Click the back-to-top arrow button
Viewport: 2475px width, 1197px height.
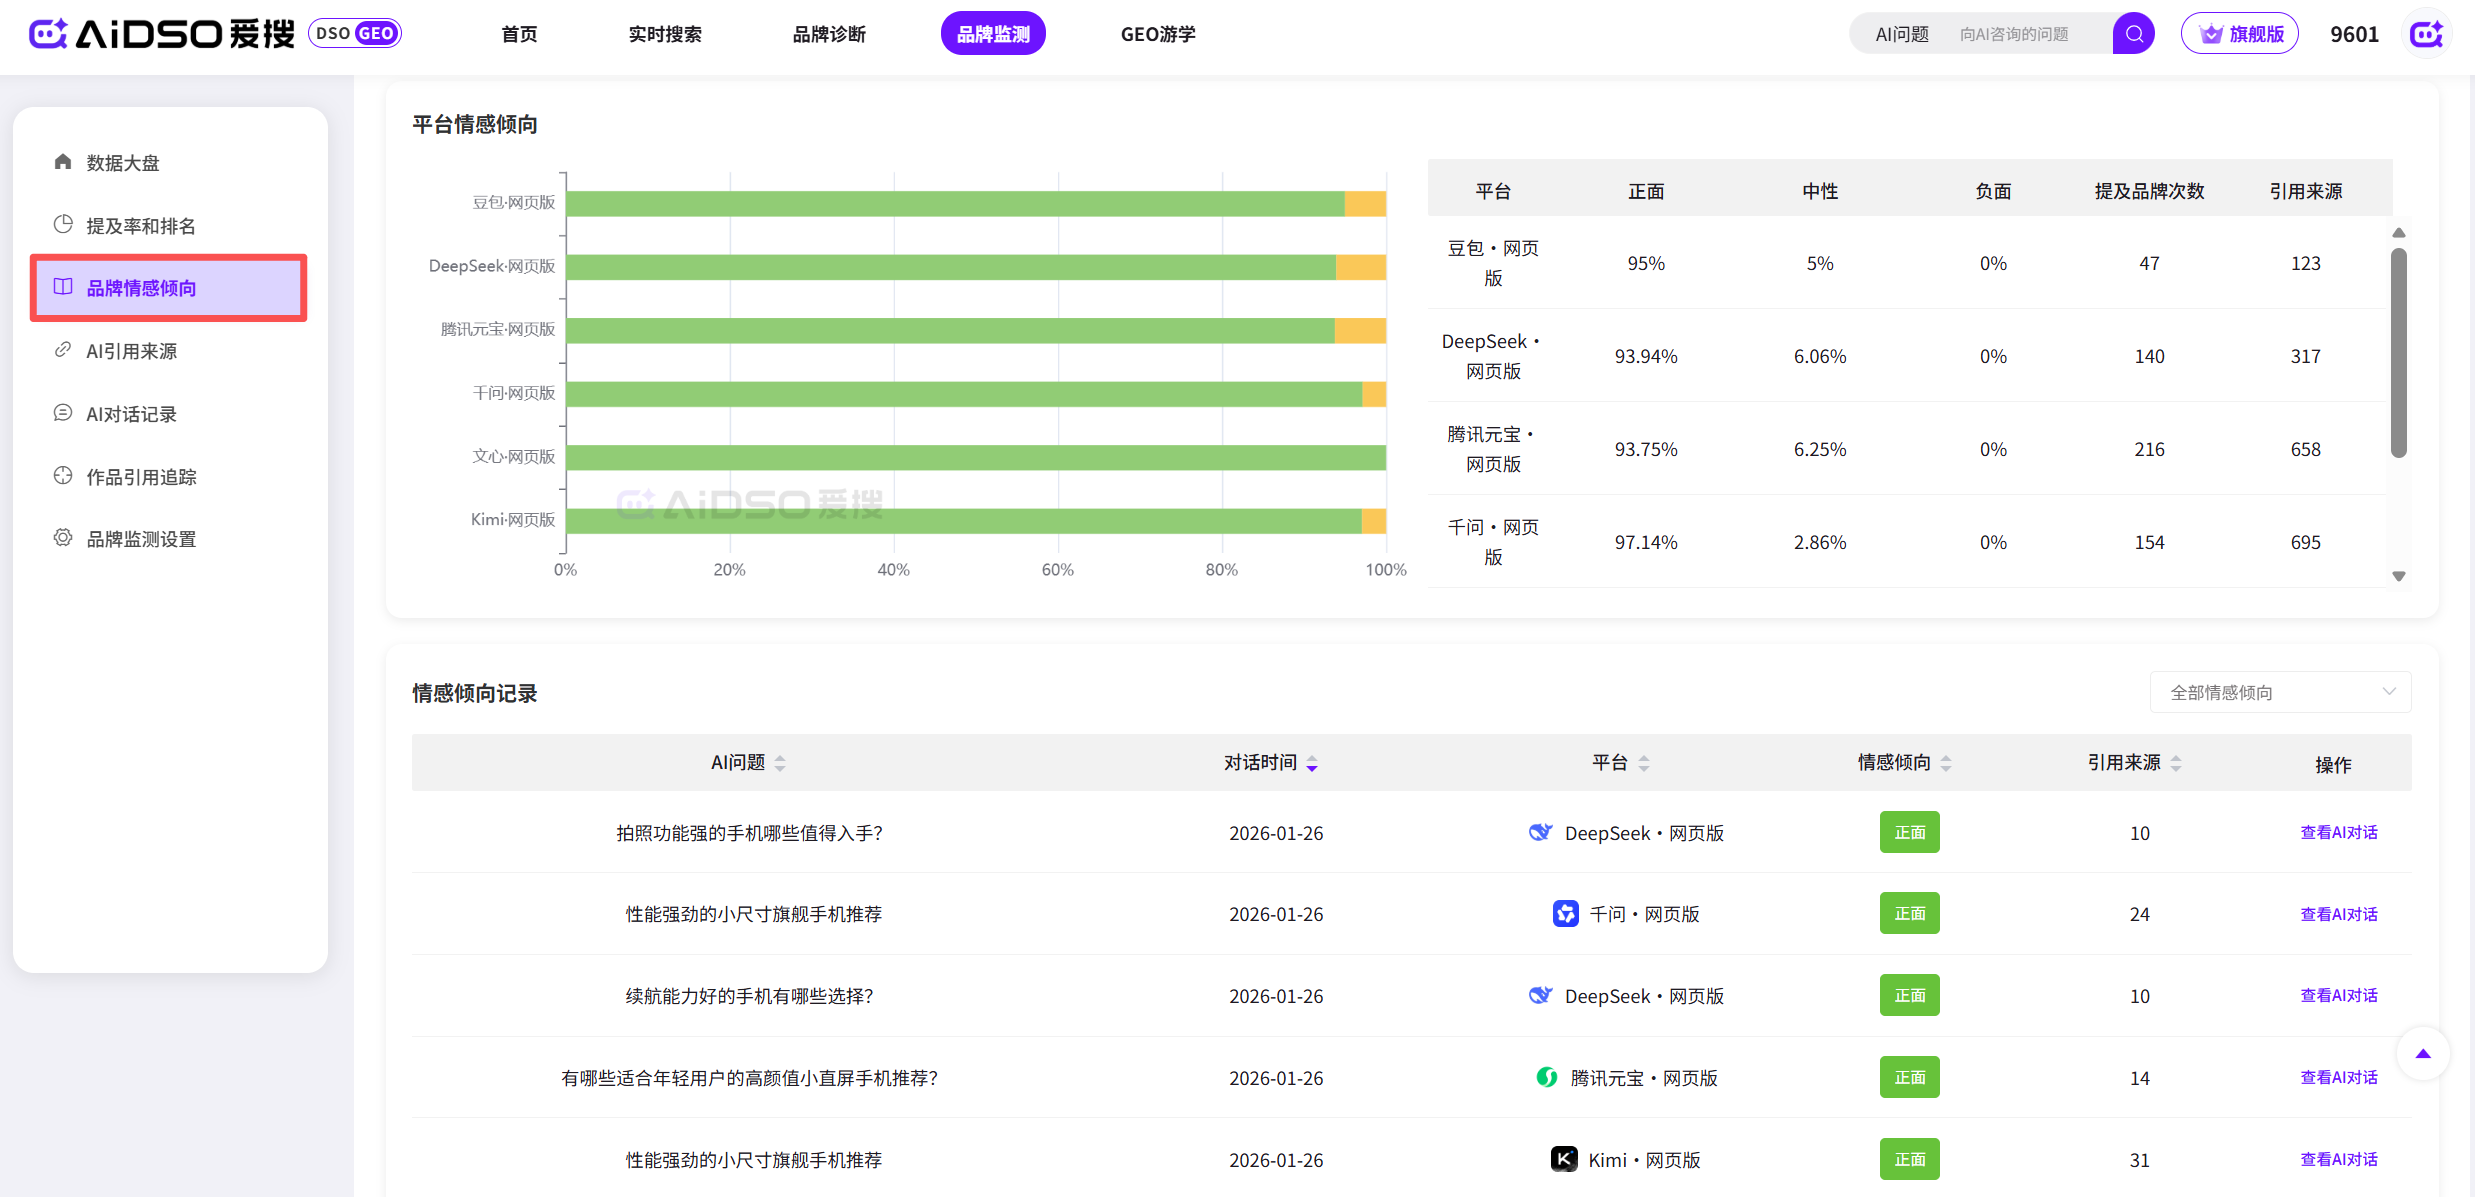(x=2422, y=1053)
